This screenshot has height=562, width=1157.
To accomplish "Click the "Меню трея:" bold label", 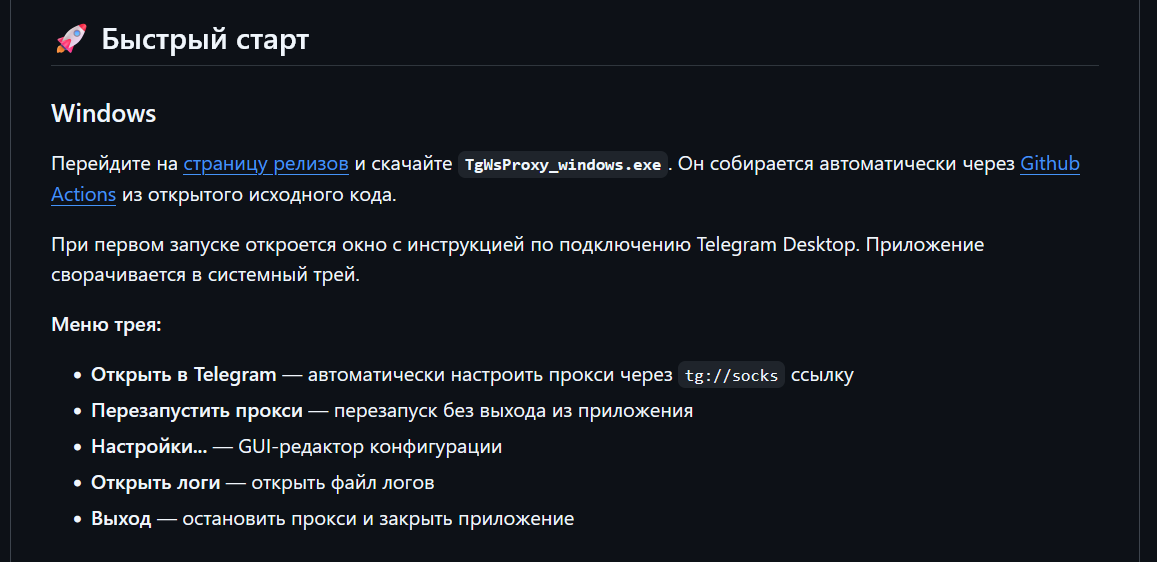I will 106,325.
